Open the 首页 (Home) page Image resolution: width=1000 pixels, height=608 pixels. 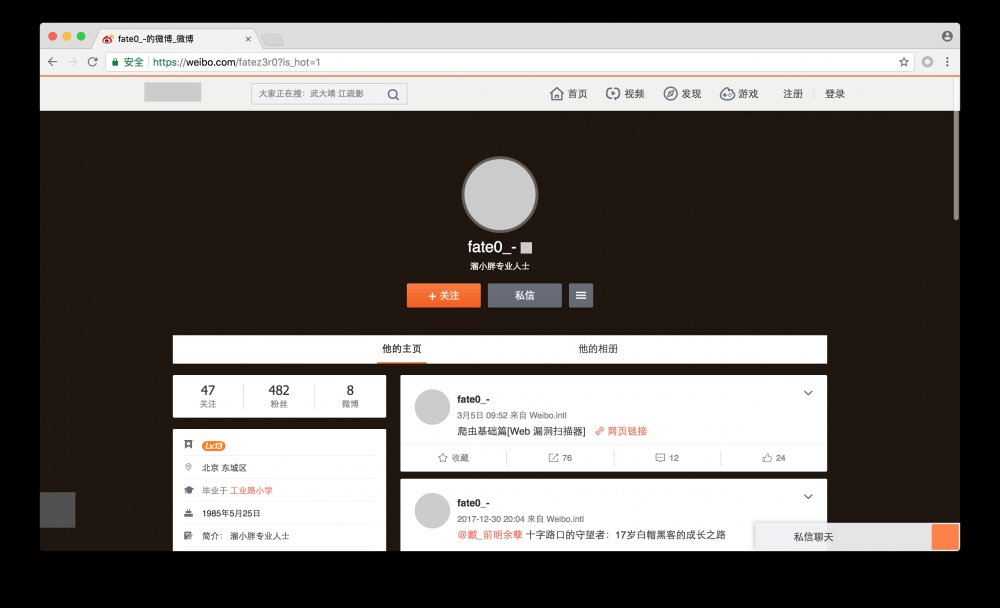(x=568, y=93)
